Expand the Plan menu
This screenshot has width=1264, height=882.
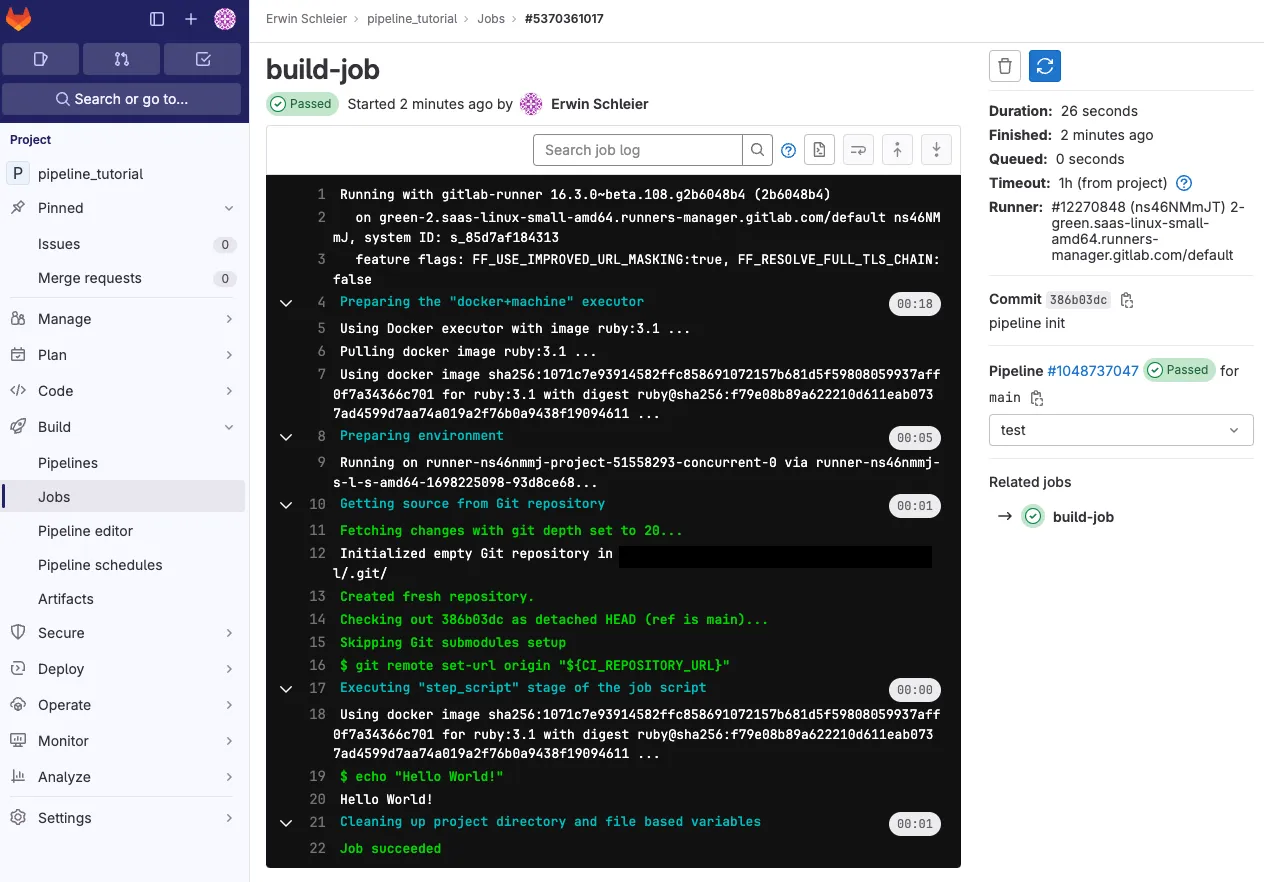pos(124,355)
